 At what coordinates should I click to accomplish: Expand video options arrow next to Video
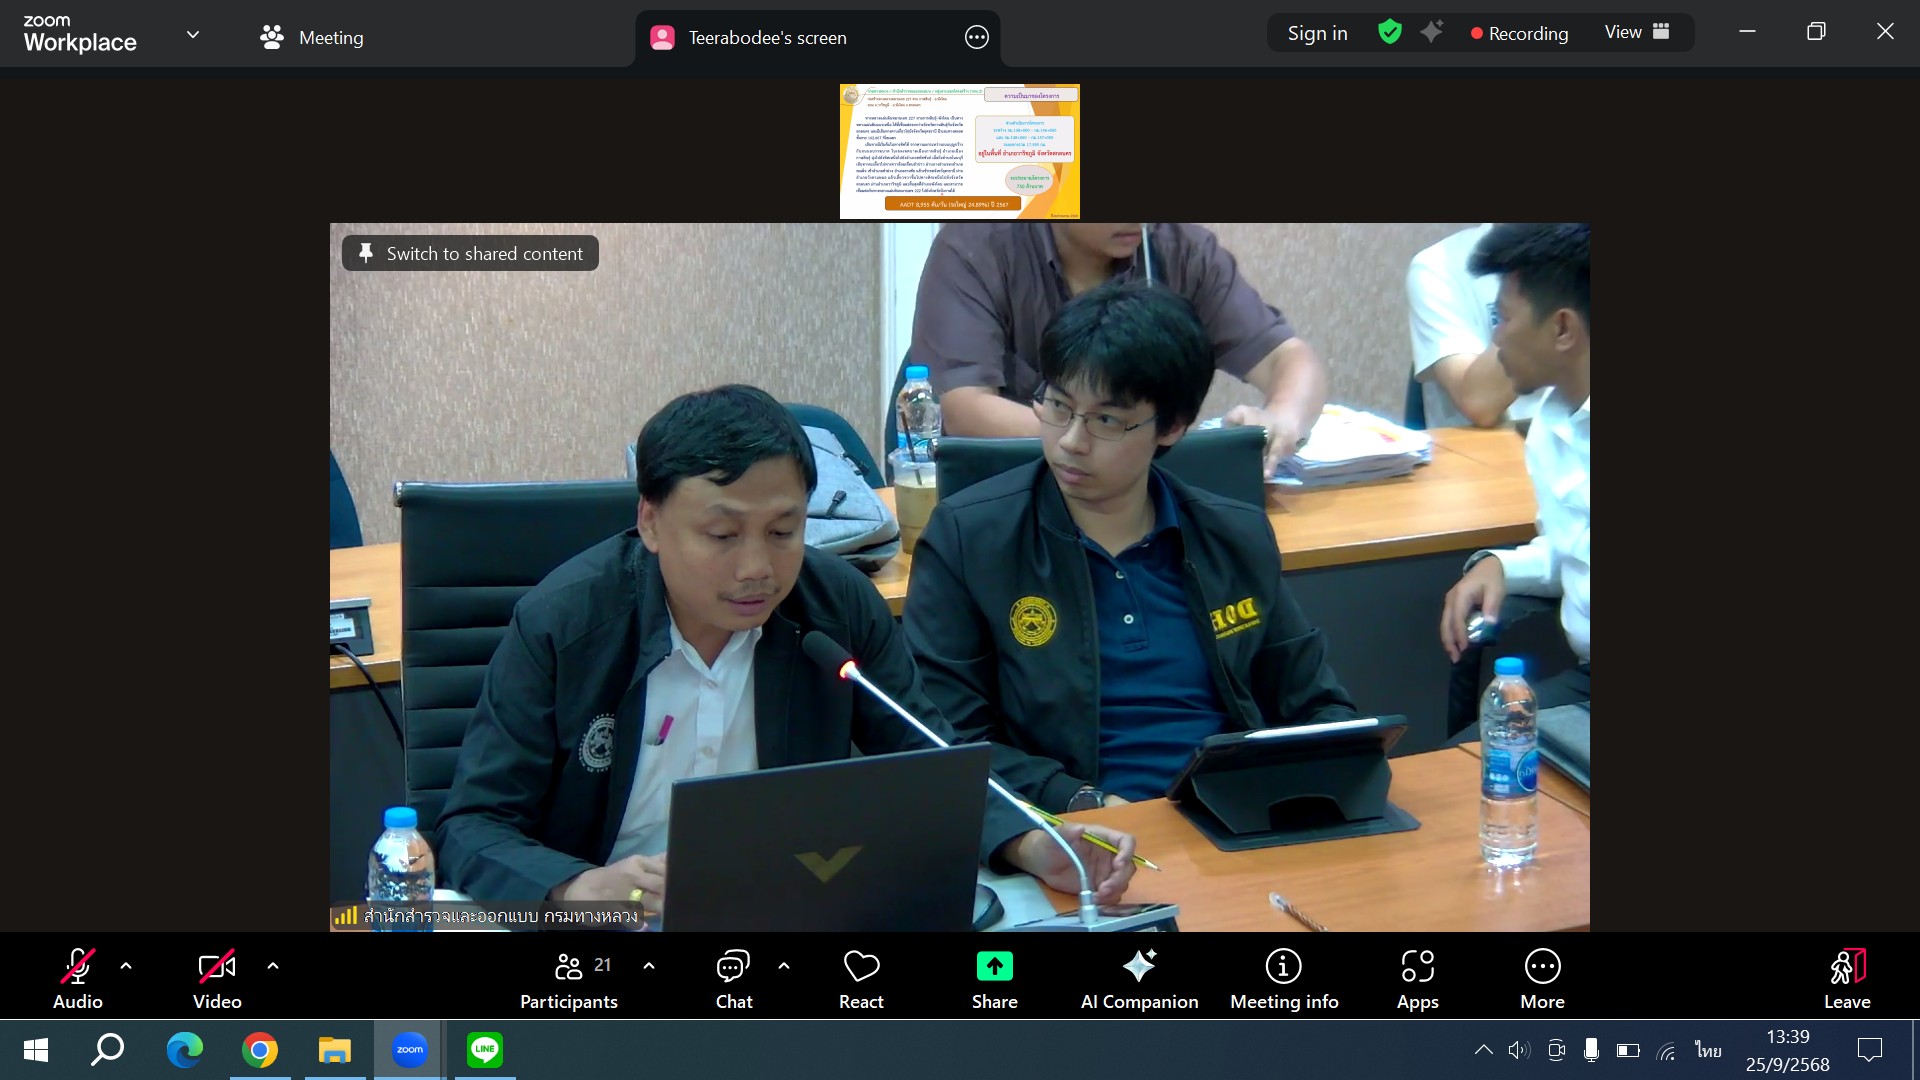coord(273,966)
